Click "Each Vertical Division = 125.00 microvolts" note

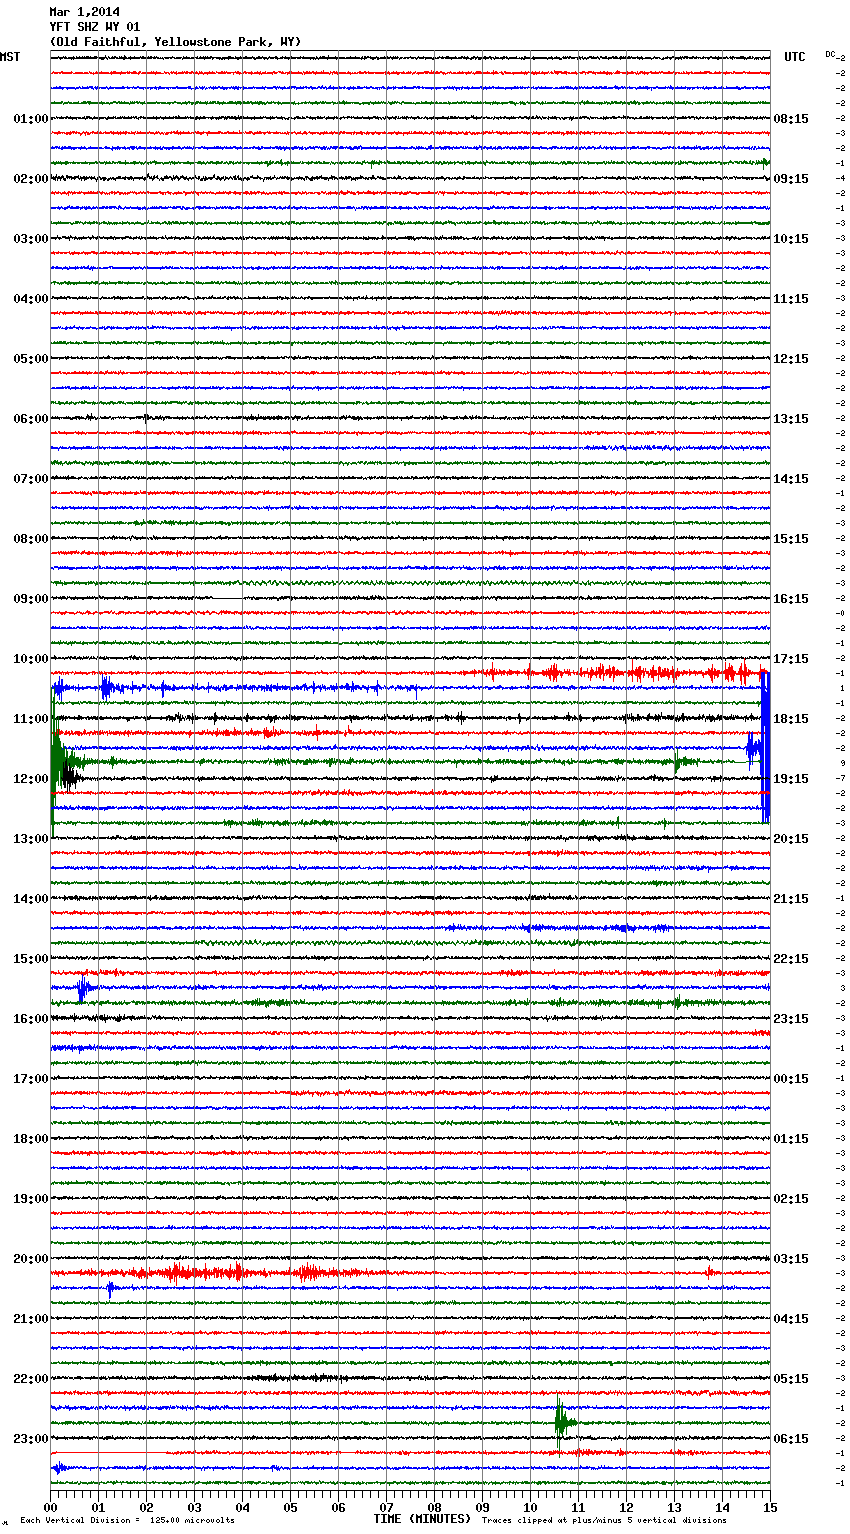[127, 1521]
